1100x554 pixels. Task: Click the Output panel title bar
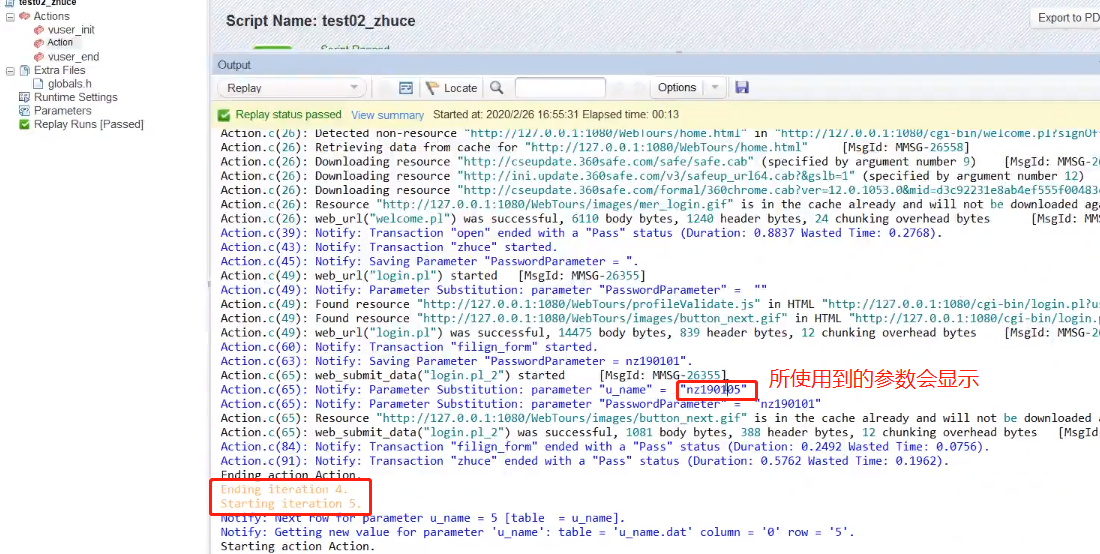point(656,65)
